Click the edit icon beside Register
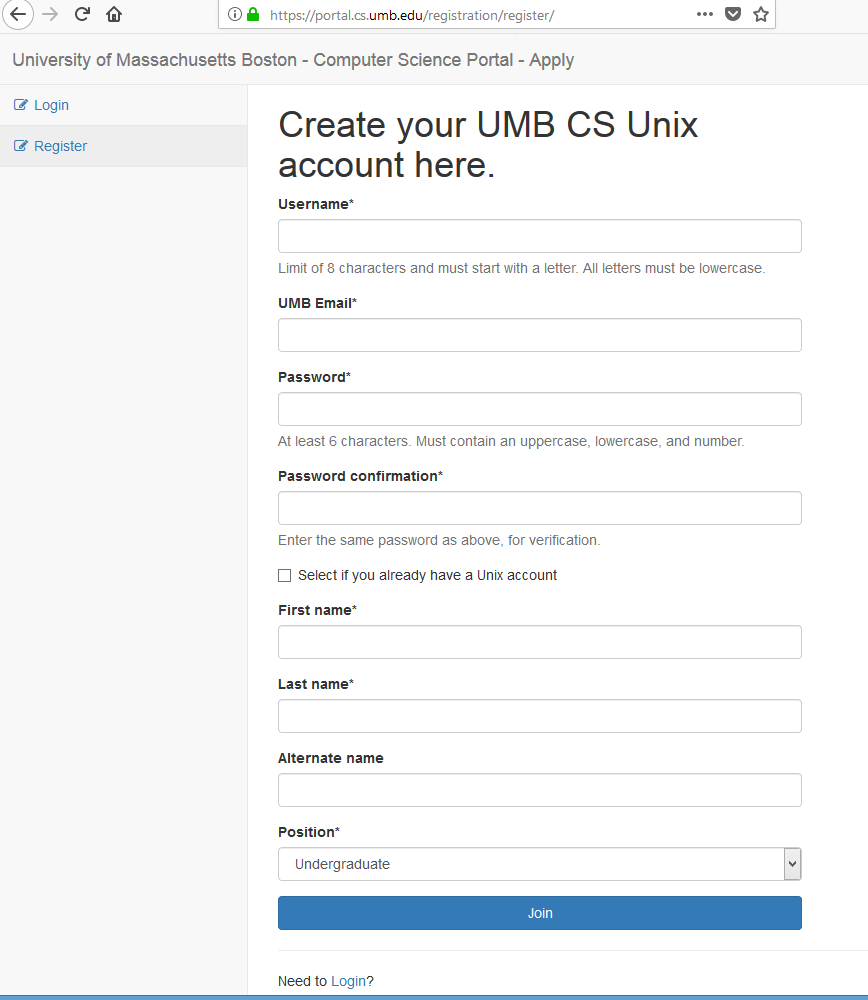Image resolution: width=868 pixels, height=1000 pixels. [19, 145]
